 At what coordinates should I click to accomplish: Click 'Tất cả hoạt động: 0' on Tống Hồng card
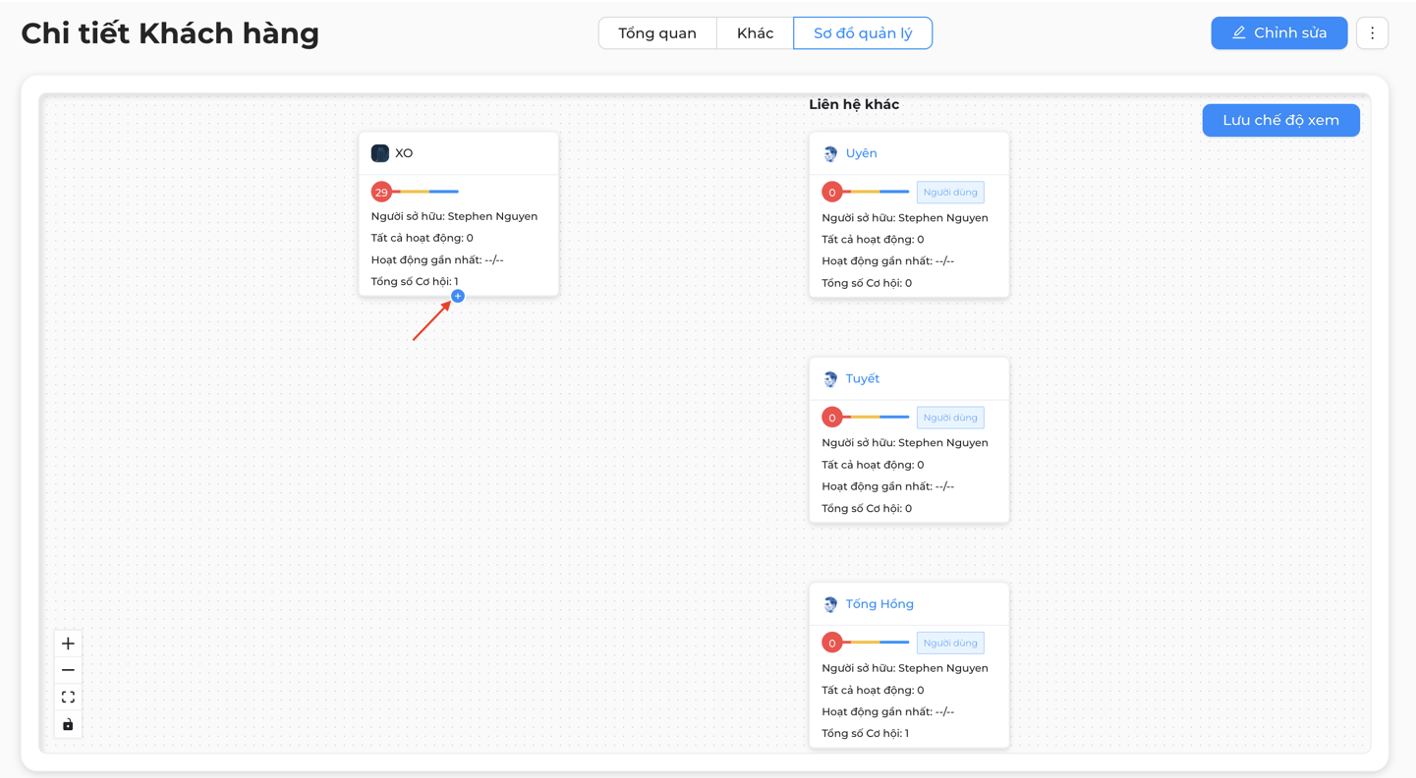873,690
